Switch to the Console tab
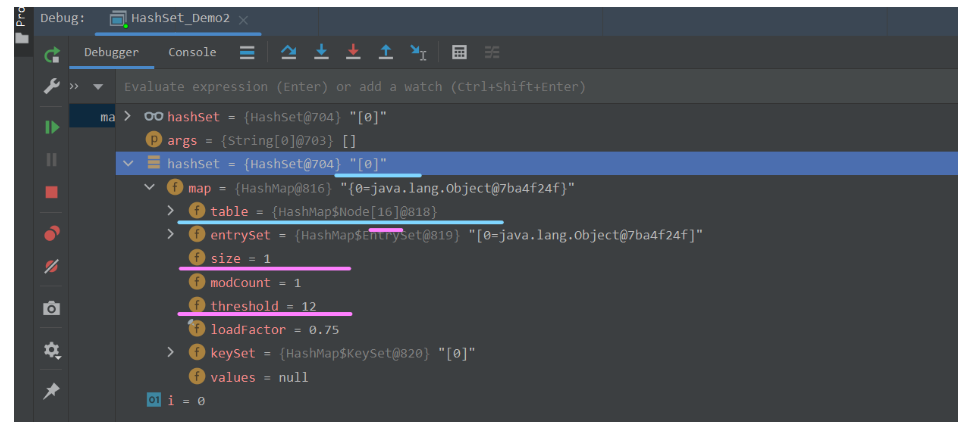The width and height of the screenshot is (968, 422). pyautogui.click(x=193, y=52)
